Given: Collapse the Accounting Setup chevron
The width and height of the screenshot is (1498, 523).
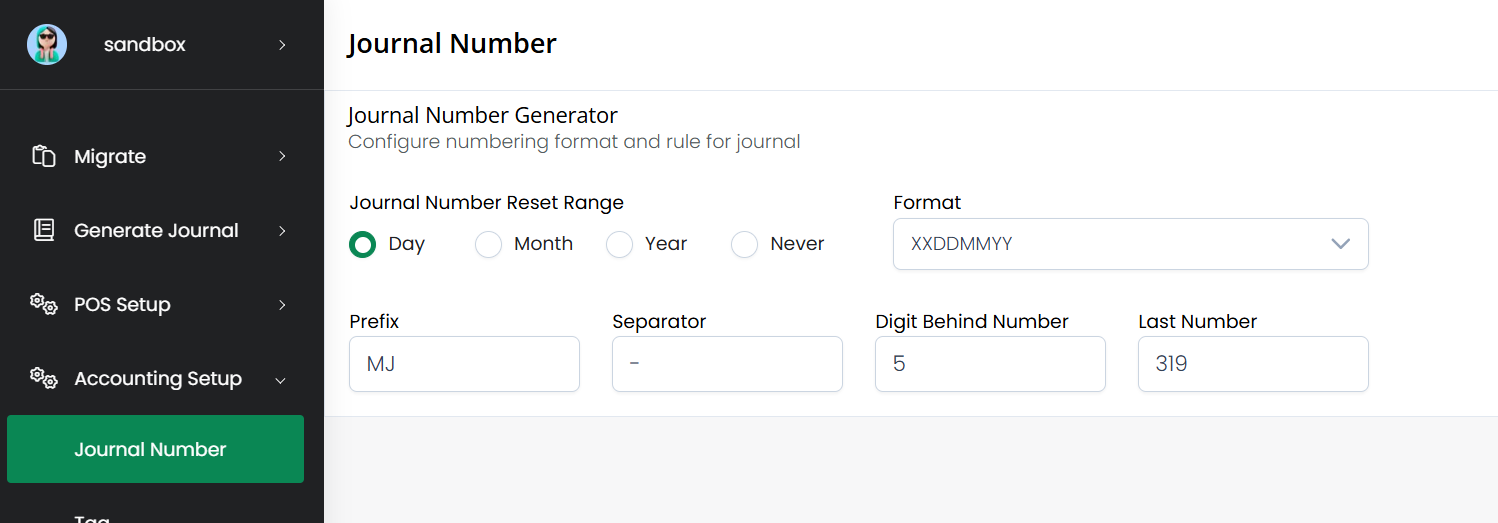Looking at the screenshot, I should 281,380.
